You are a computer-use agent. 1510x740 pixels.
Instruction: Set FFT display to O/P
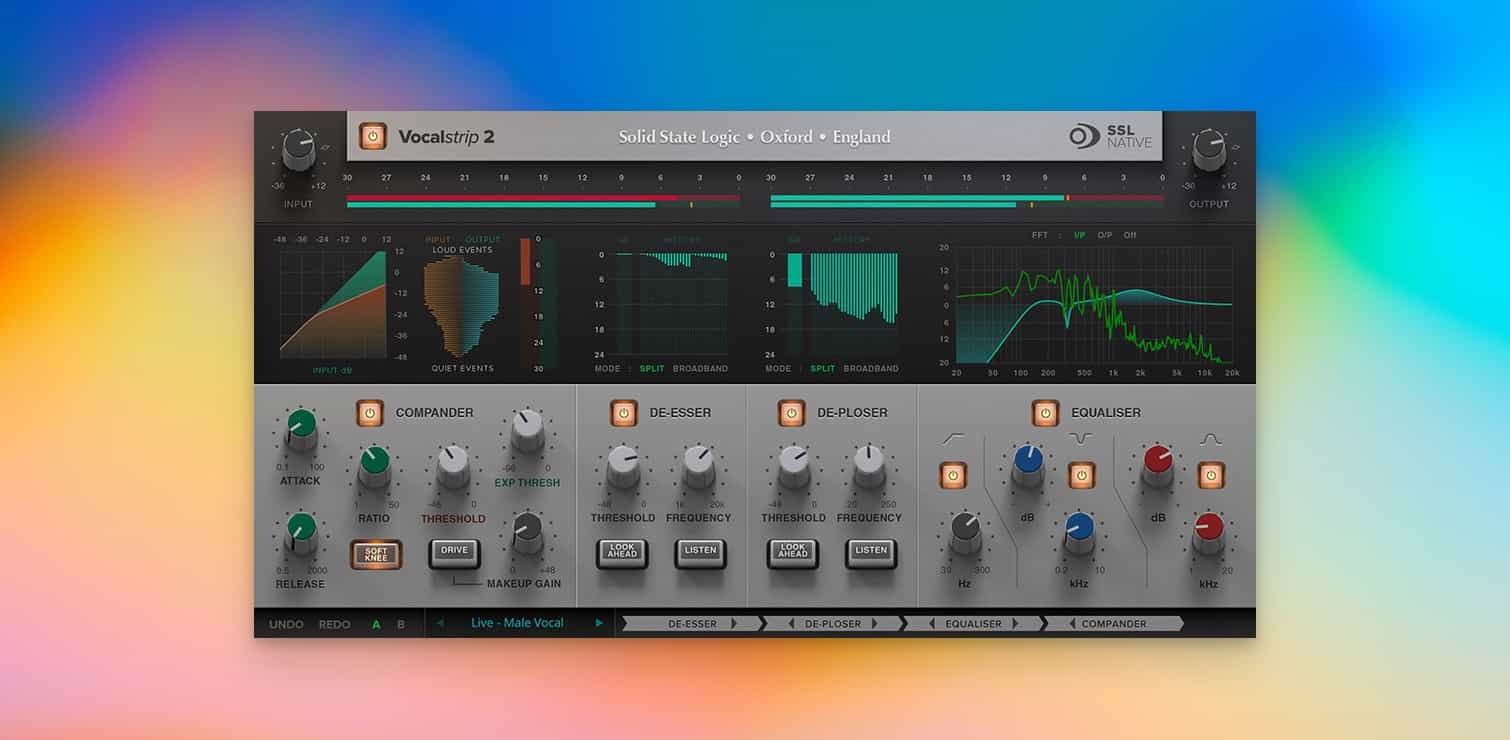coord(1104,235)
